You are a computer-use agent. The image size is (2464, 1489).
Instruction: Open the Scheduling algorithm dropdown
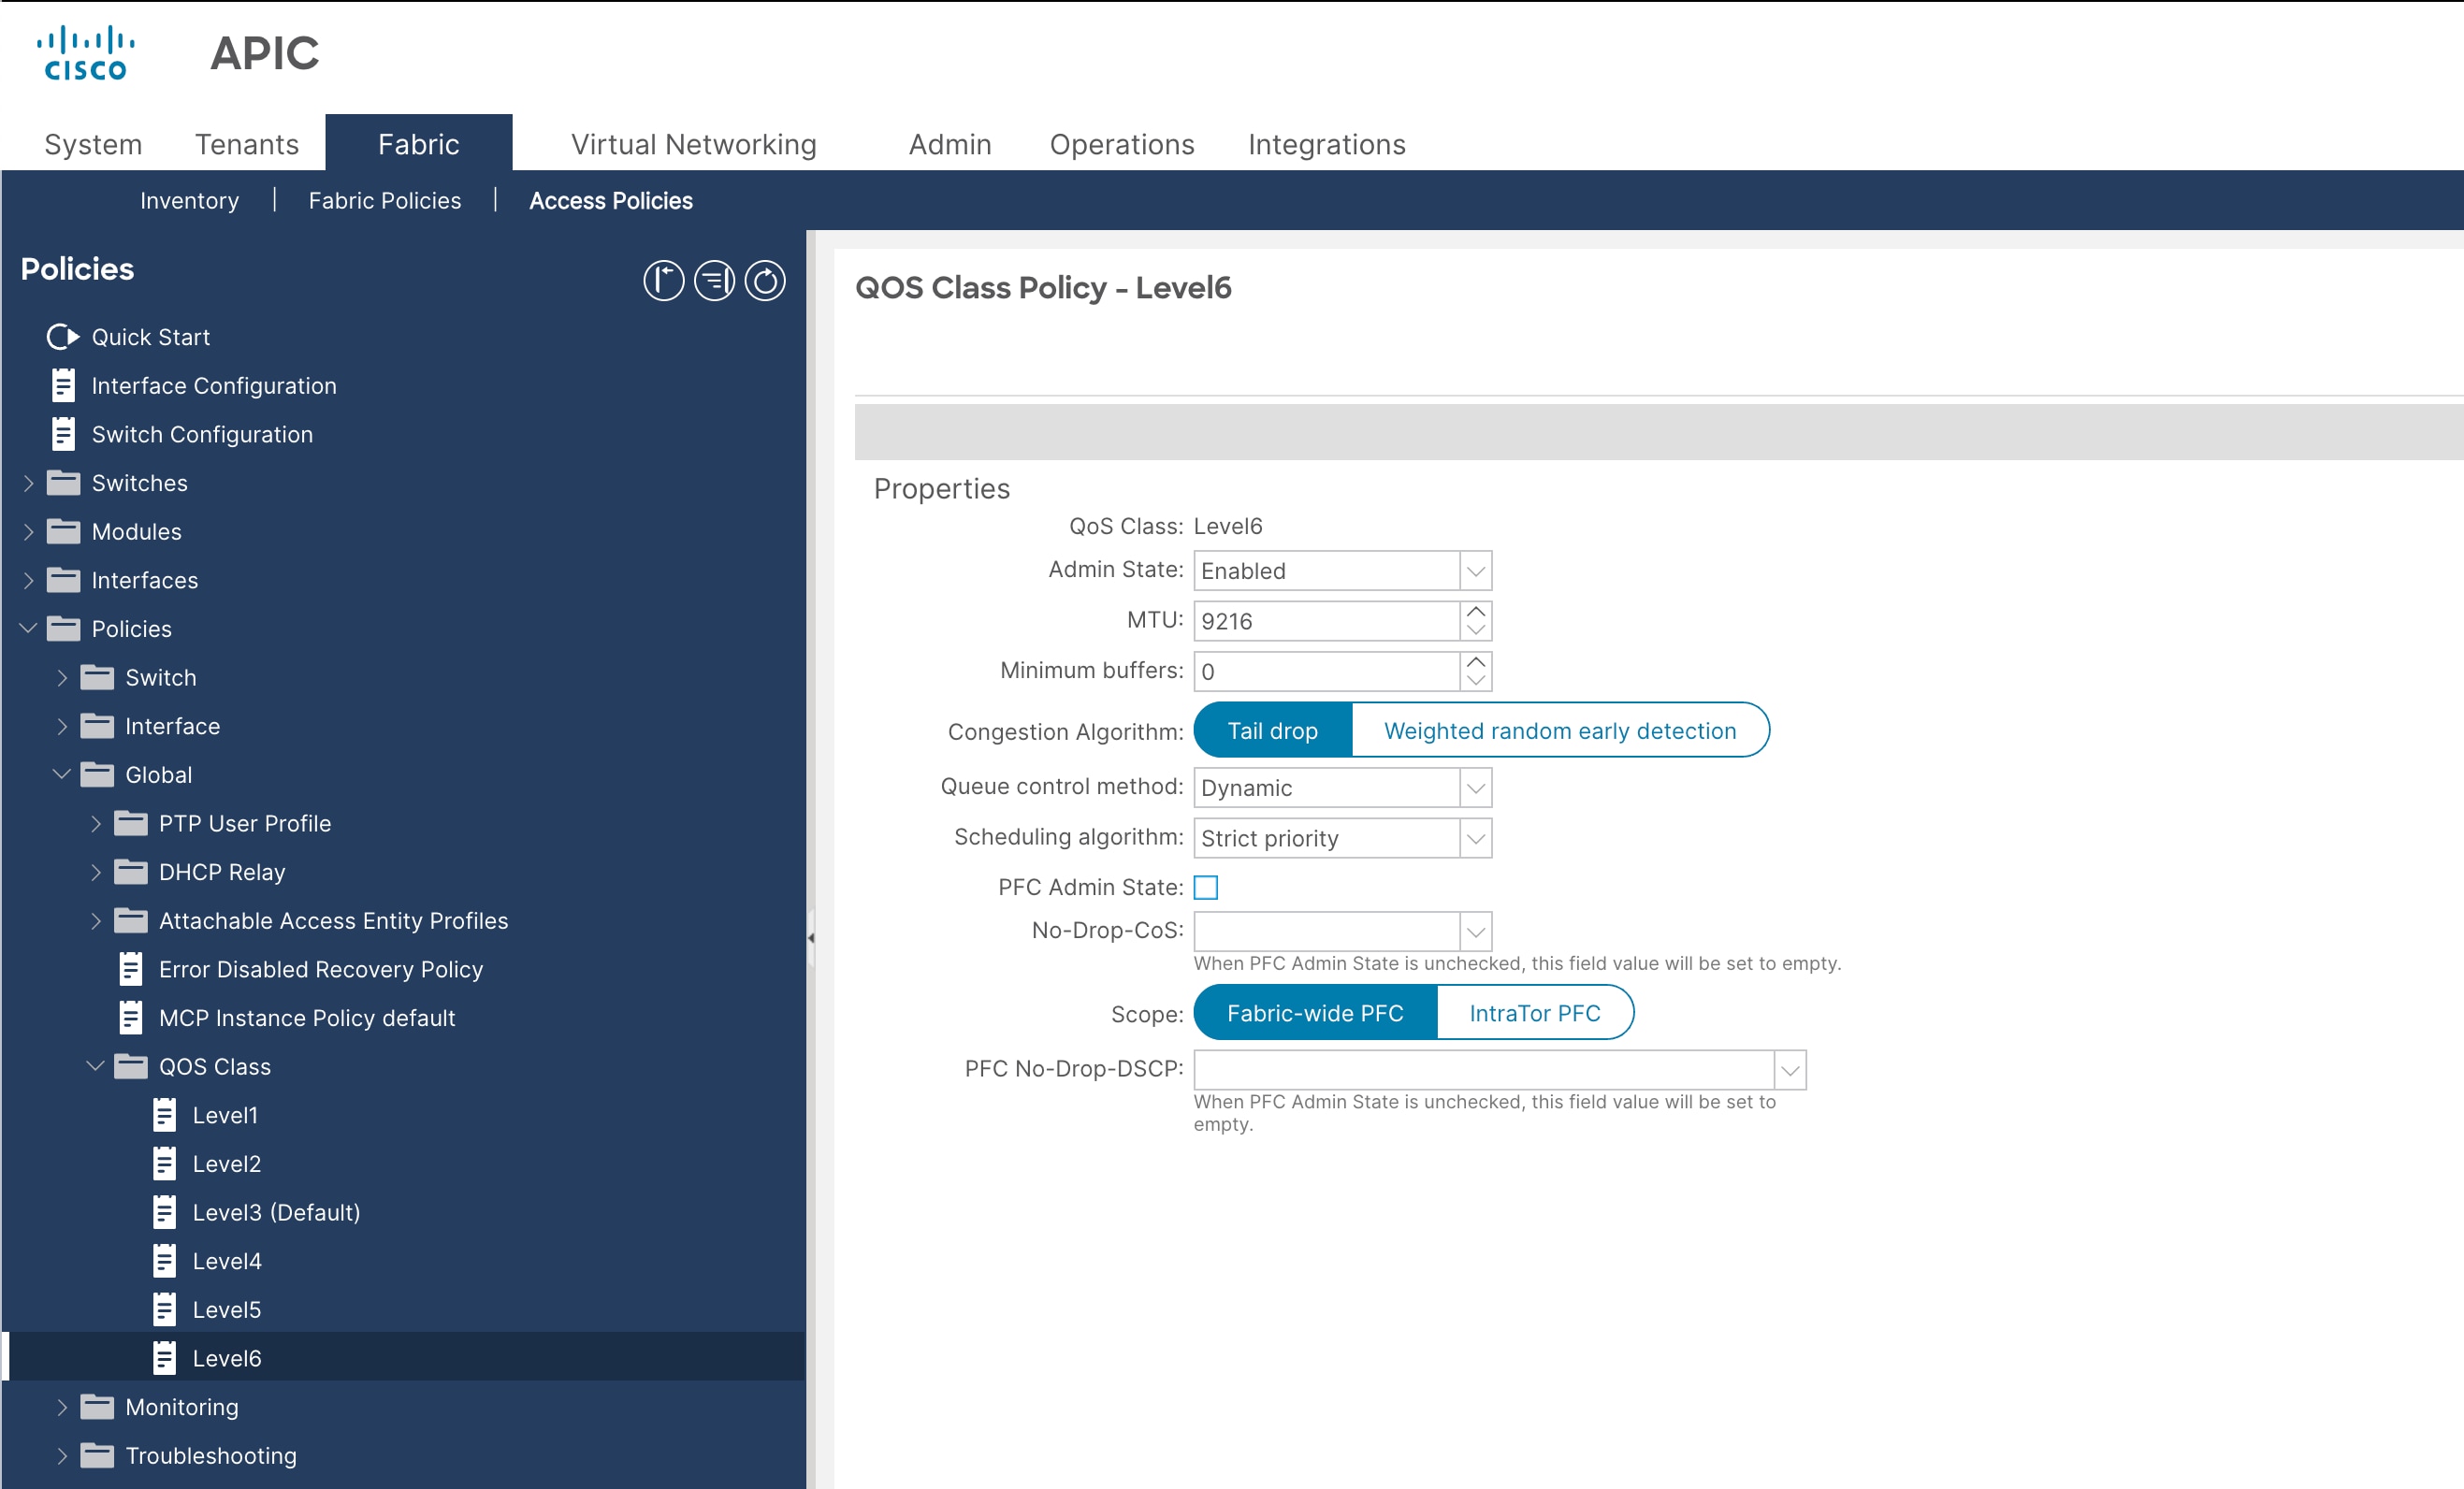coord(1474,838)
